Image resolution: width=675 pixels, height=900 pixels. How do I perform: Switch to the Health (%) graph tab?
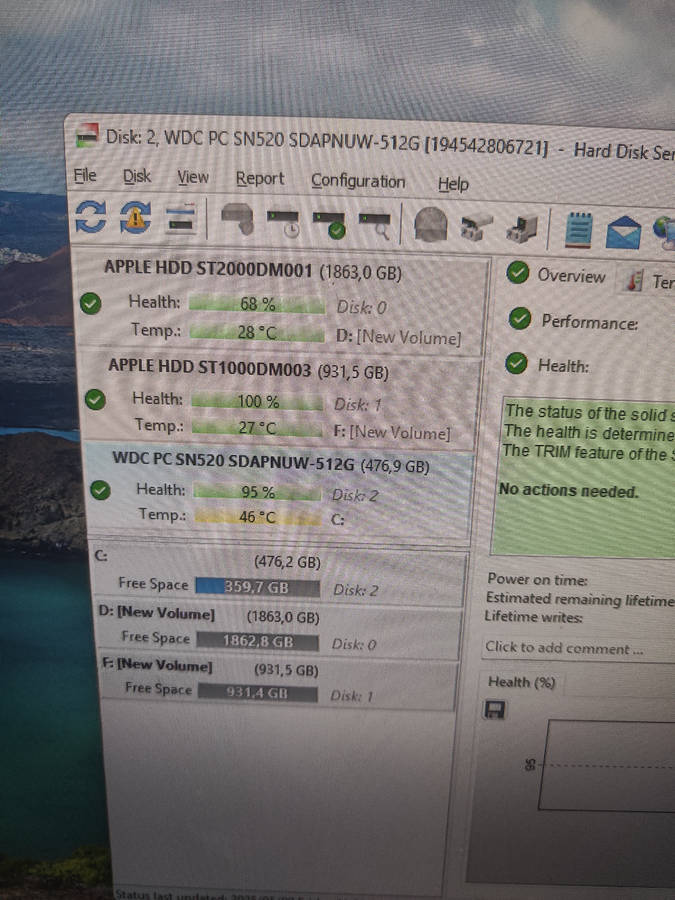(x=521, y=682)
